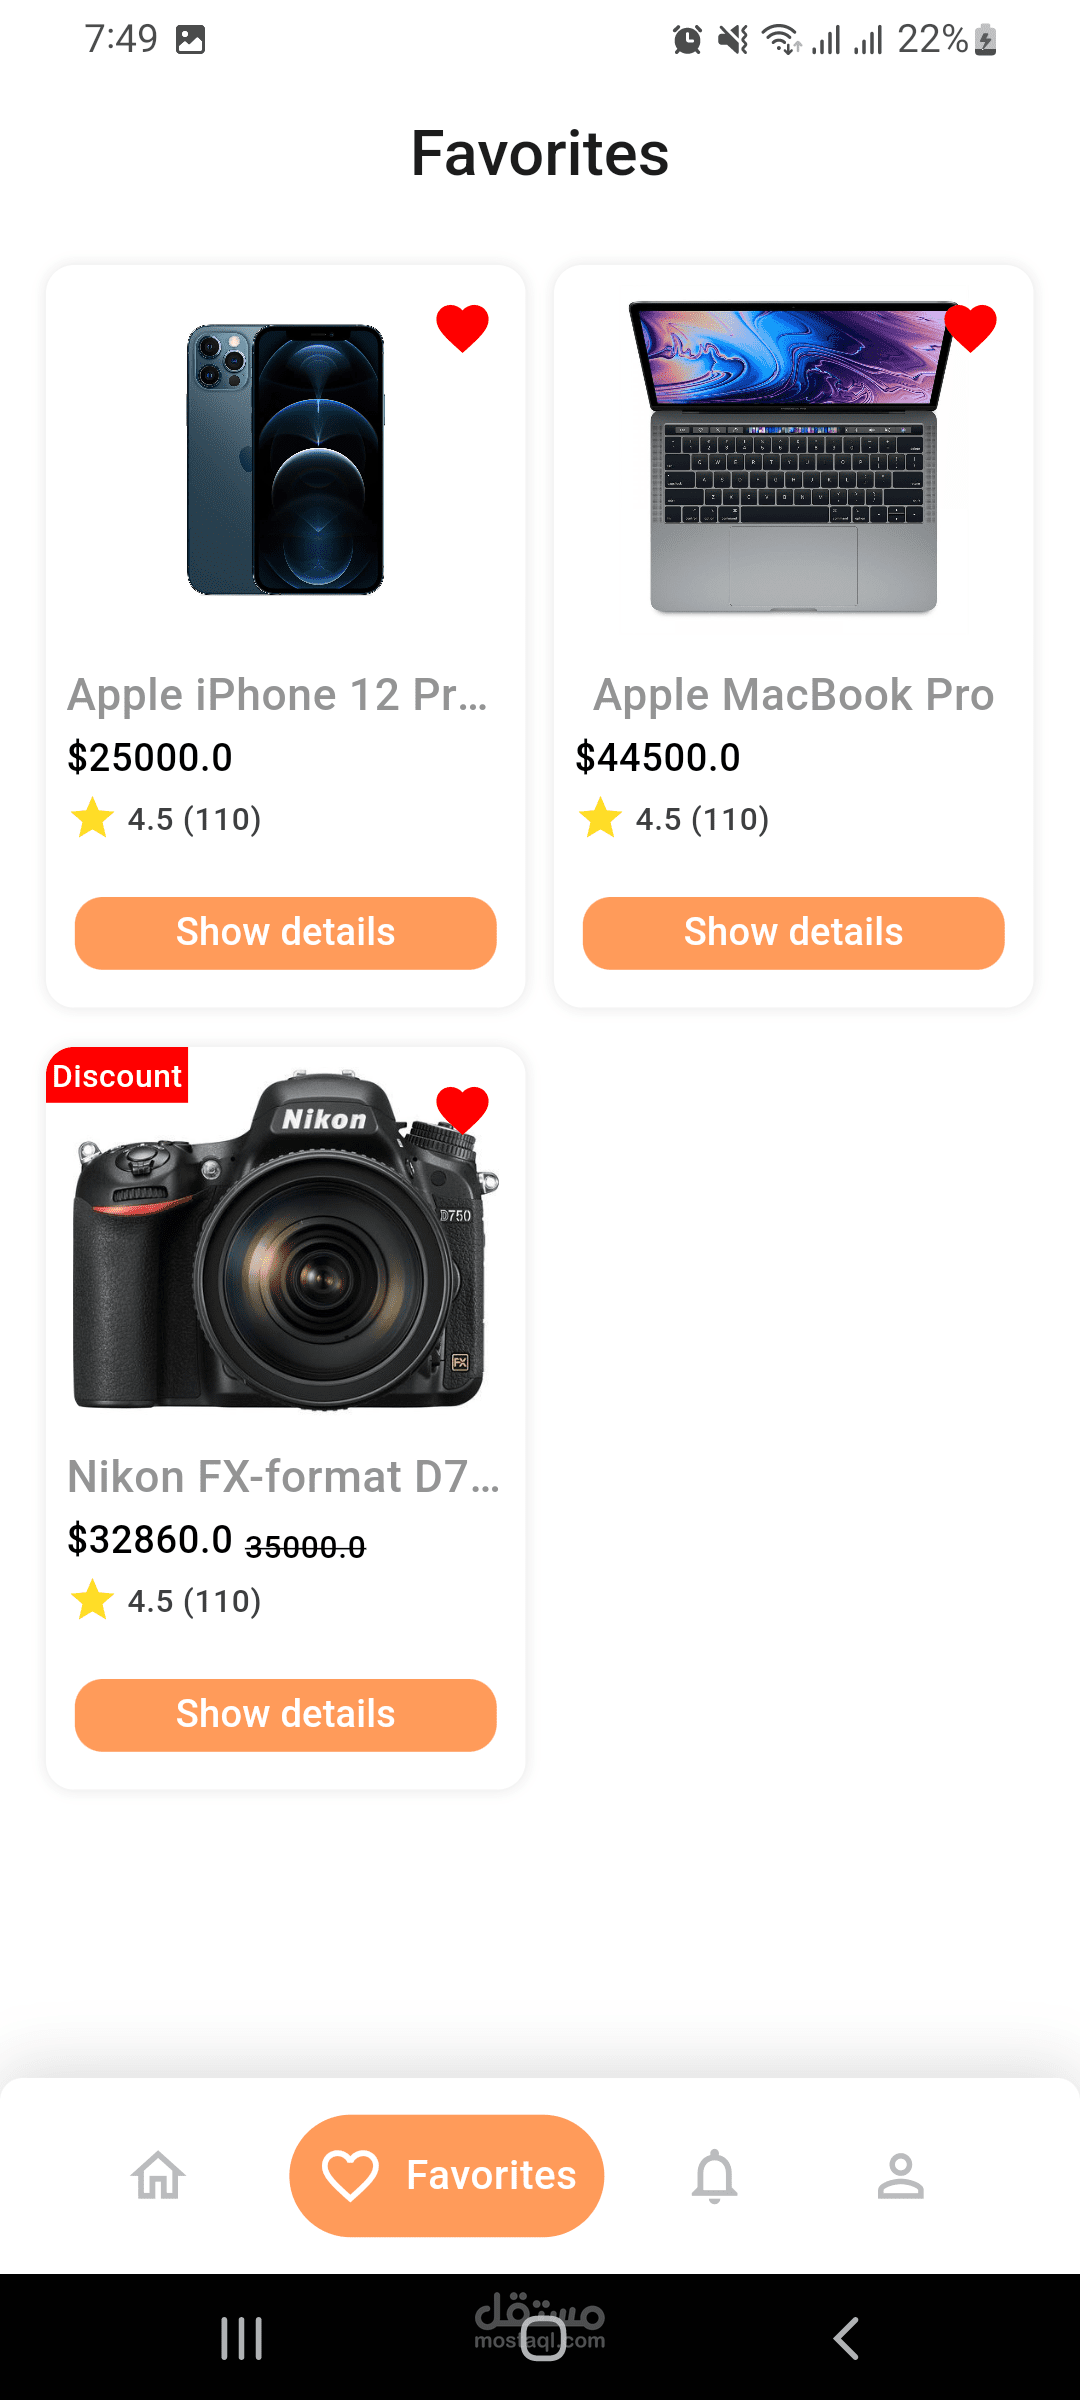
Task: Open Android recent apps button
Action: click(241, 2338)
